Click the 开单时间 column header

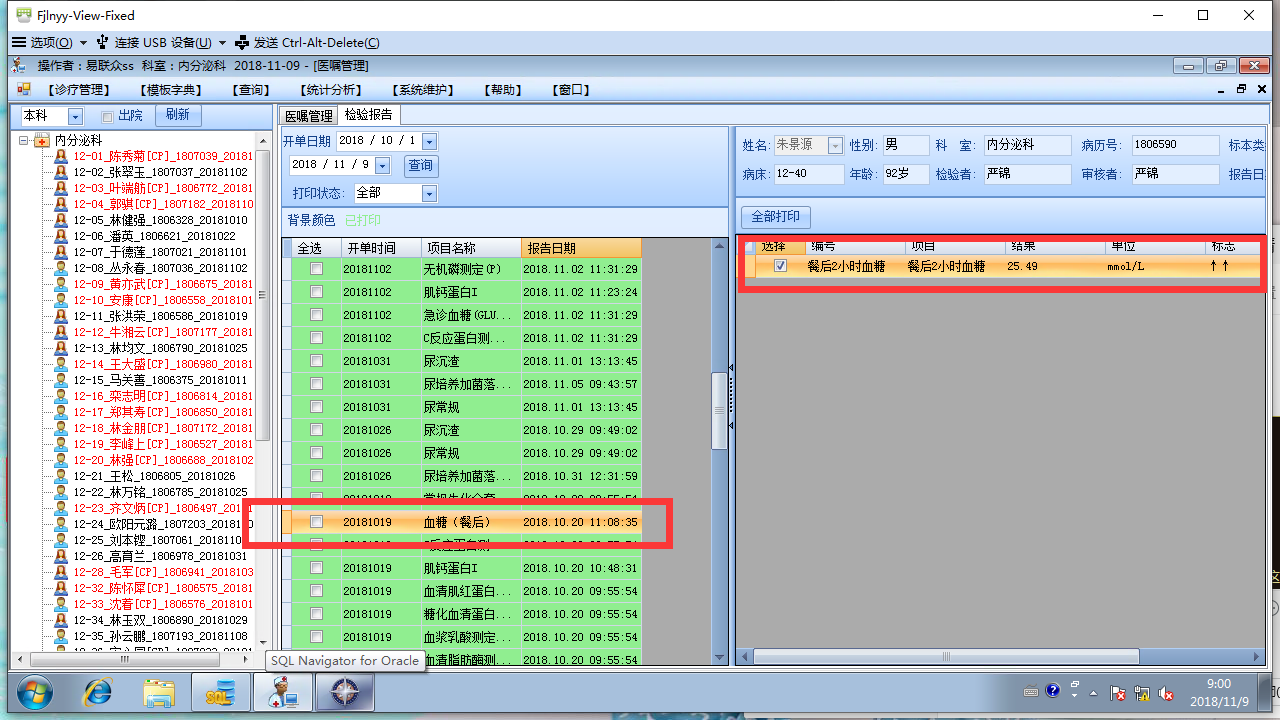click(x=381, y=248)
